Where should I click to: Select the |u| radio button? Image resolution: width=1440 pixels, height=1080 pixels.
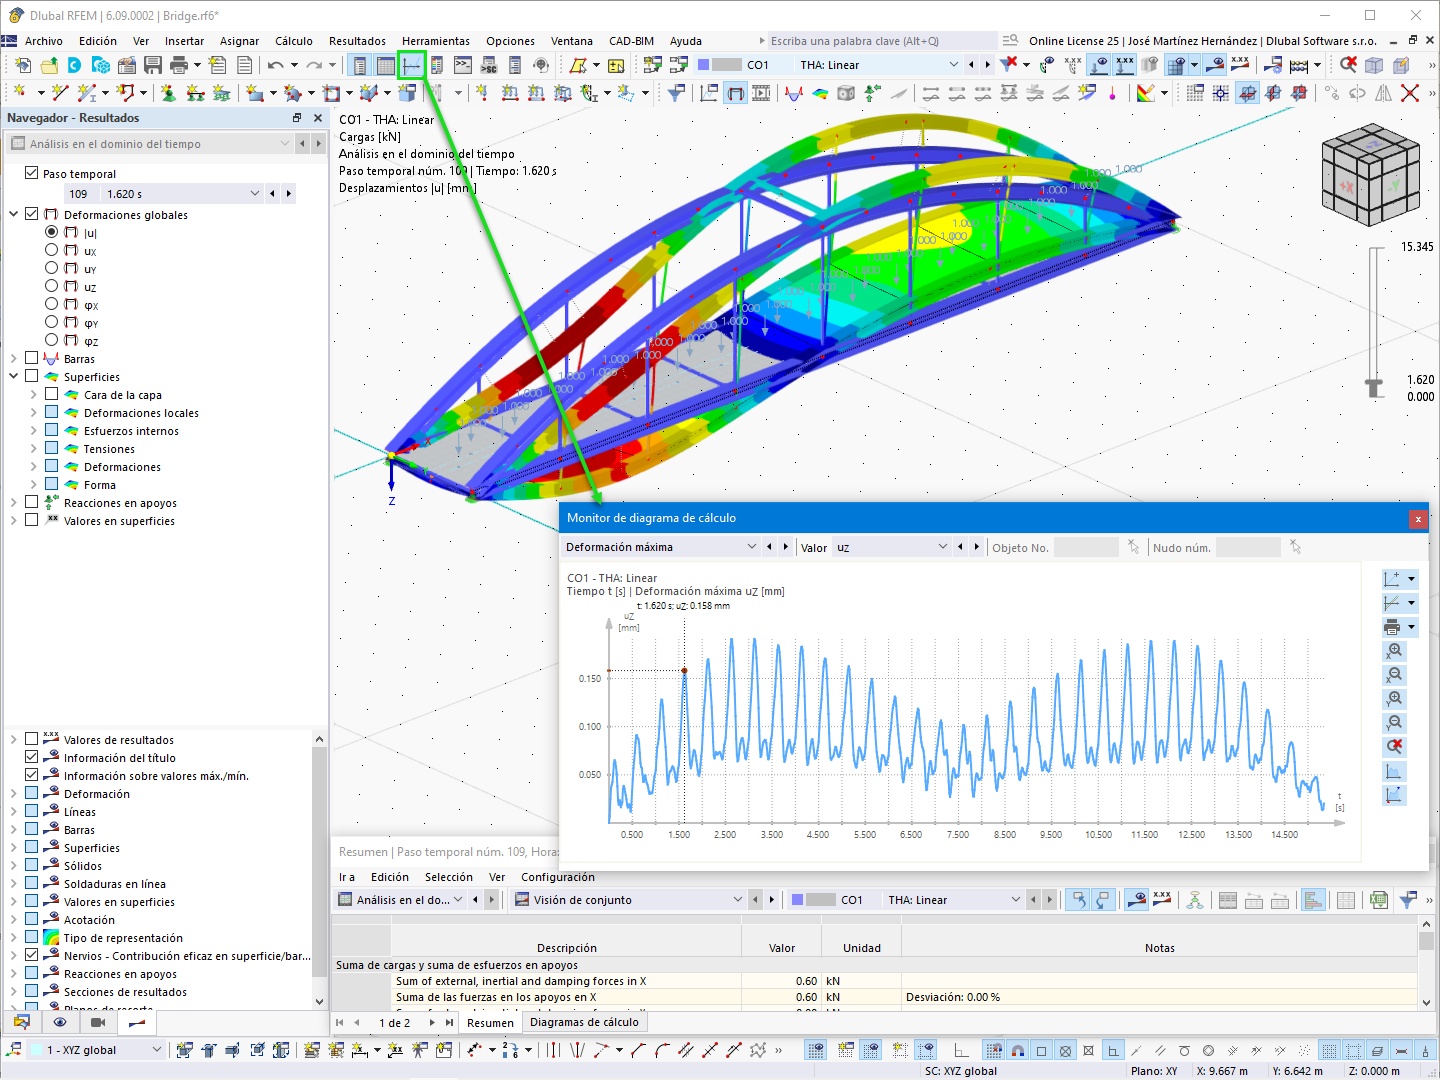tap(51, 232)
